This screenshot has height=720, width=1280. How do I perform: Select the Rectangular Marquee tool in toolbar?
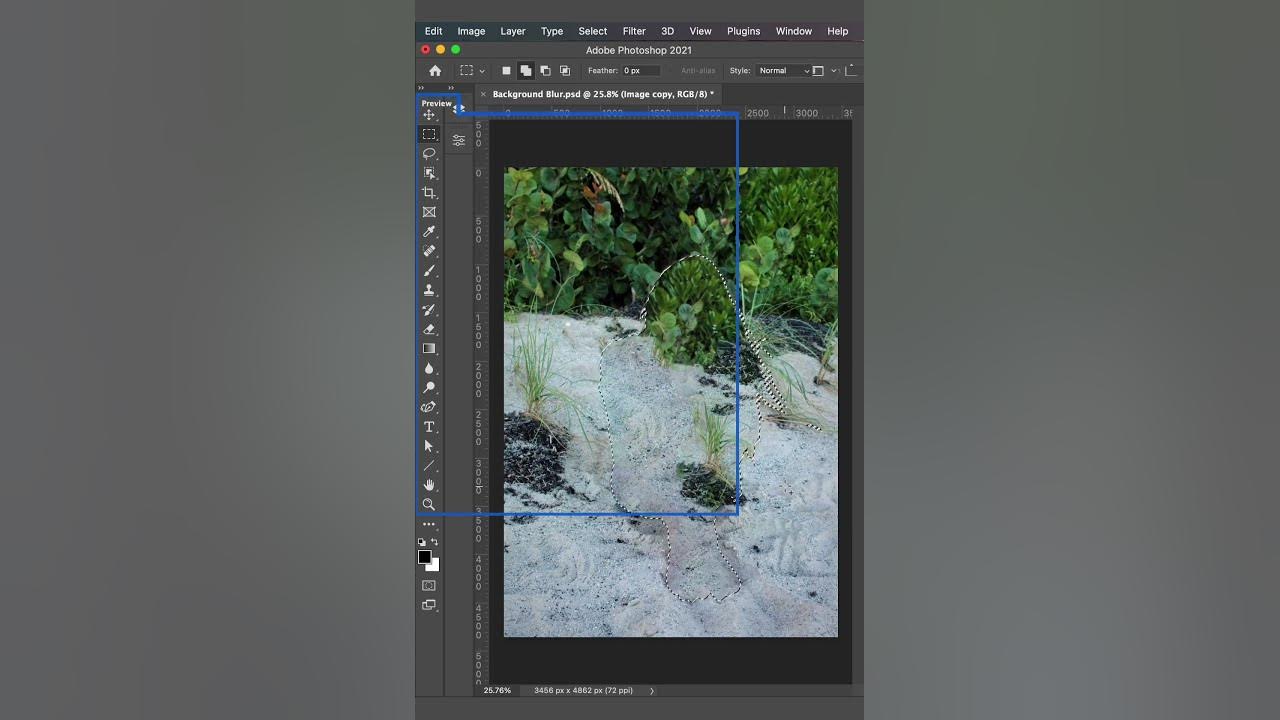[x=429, y=134]
